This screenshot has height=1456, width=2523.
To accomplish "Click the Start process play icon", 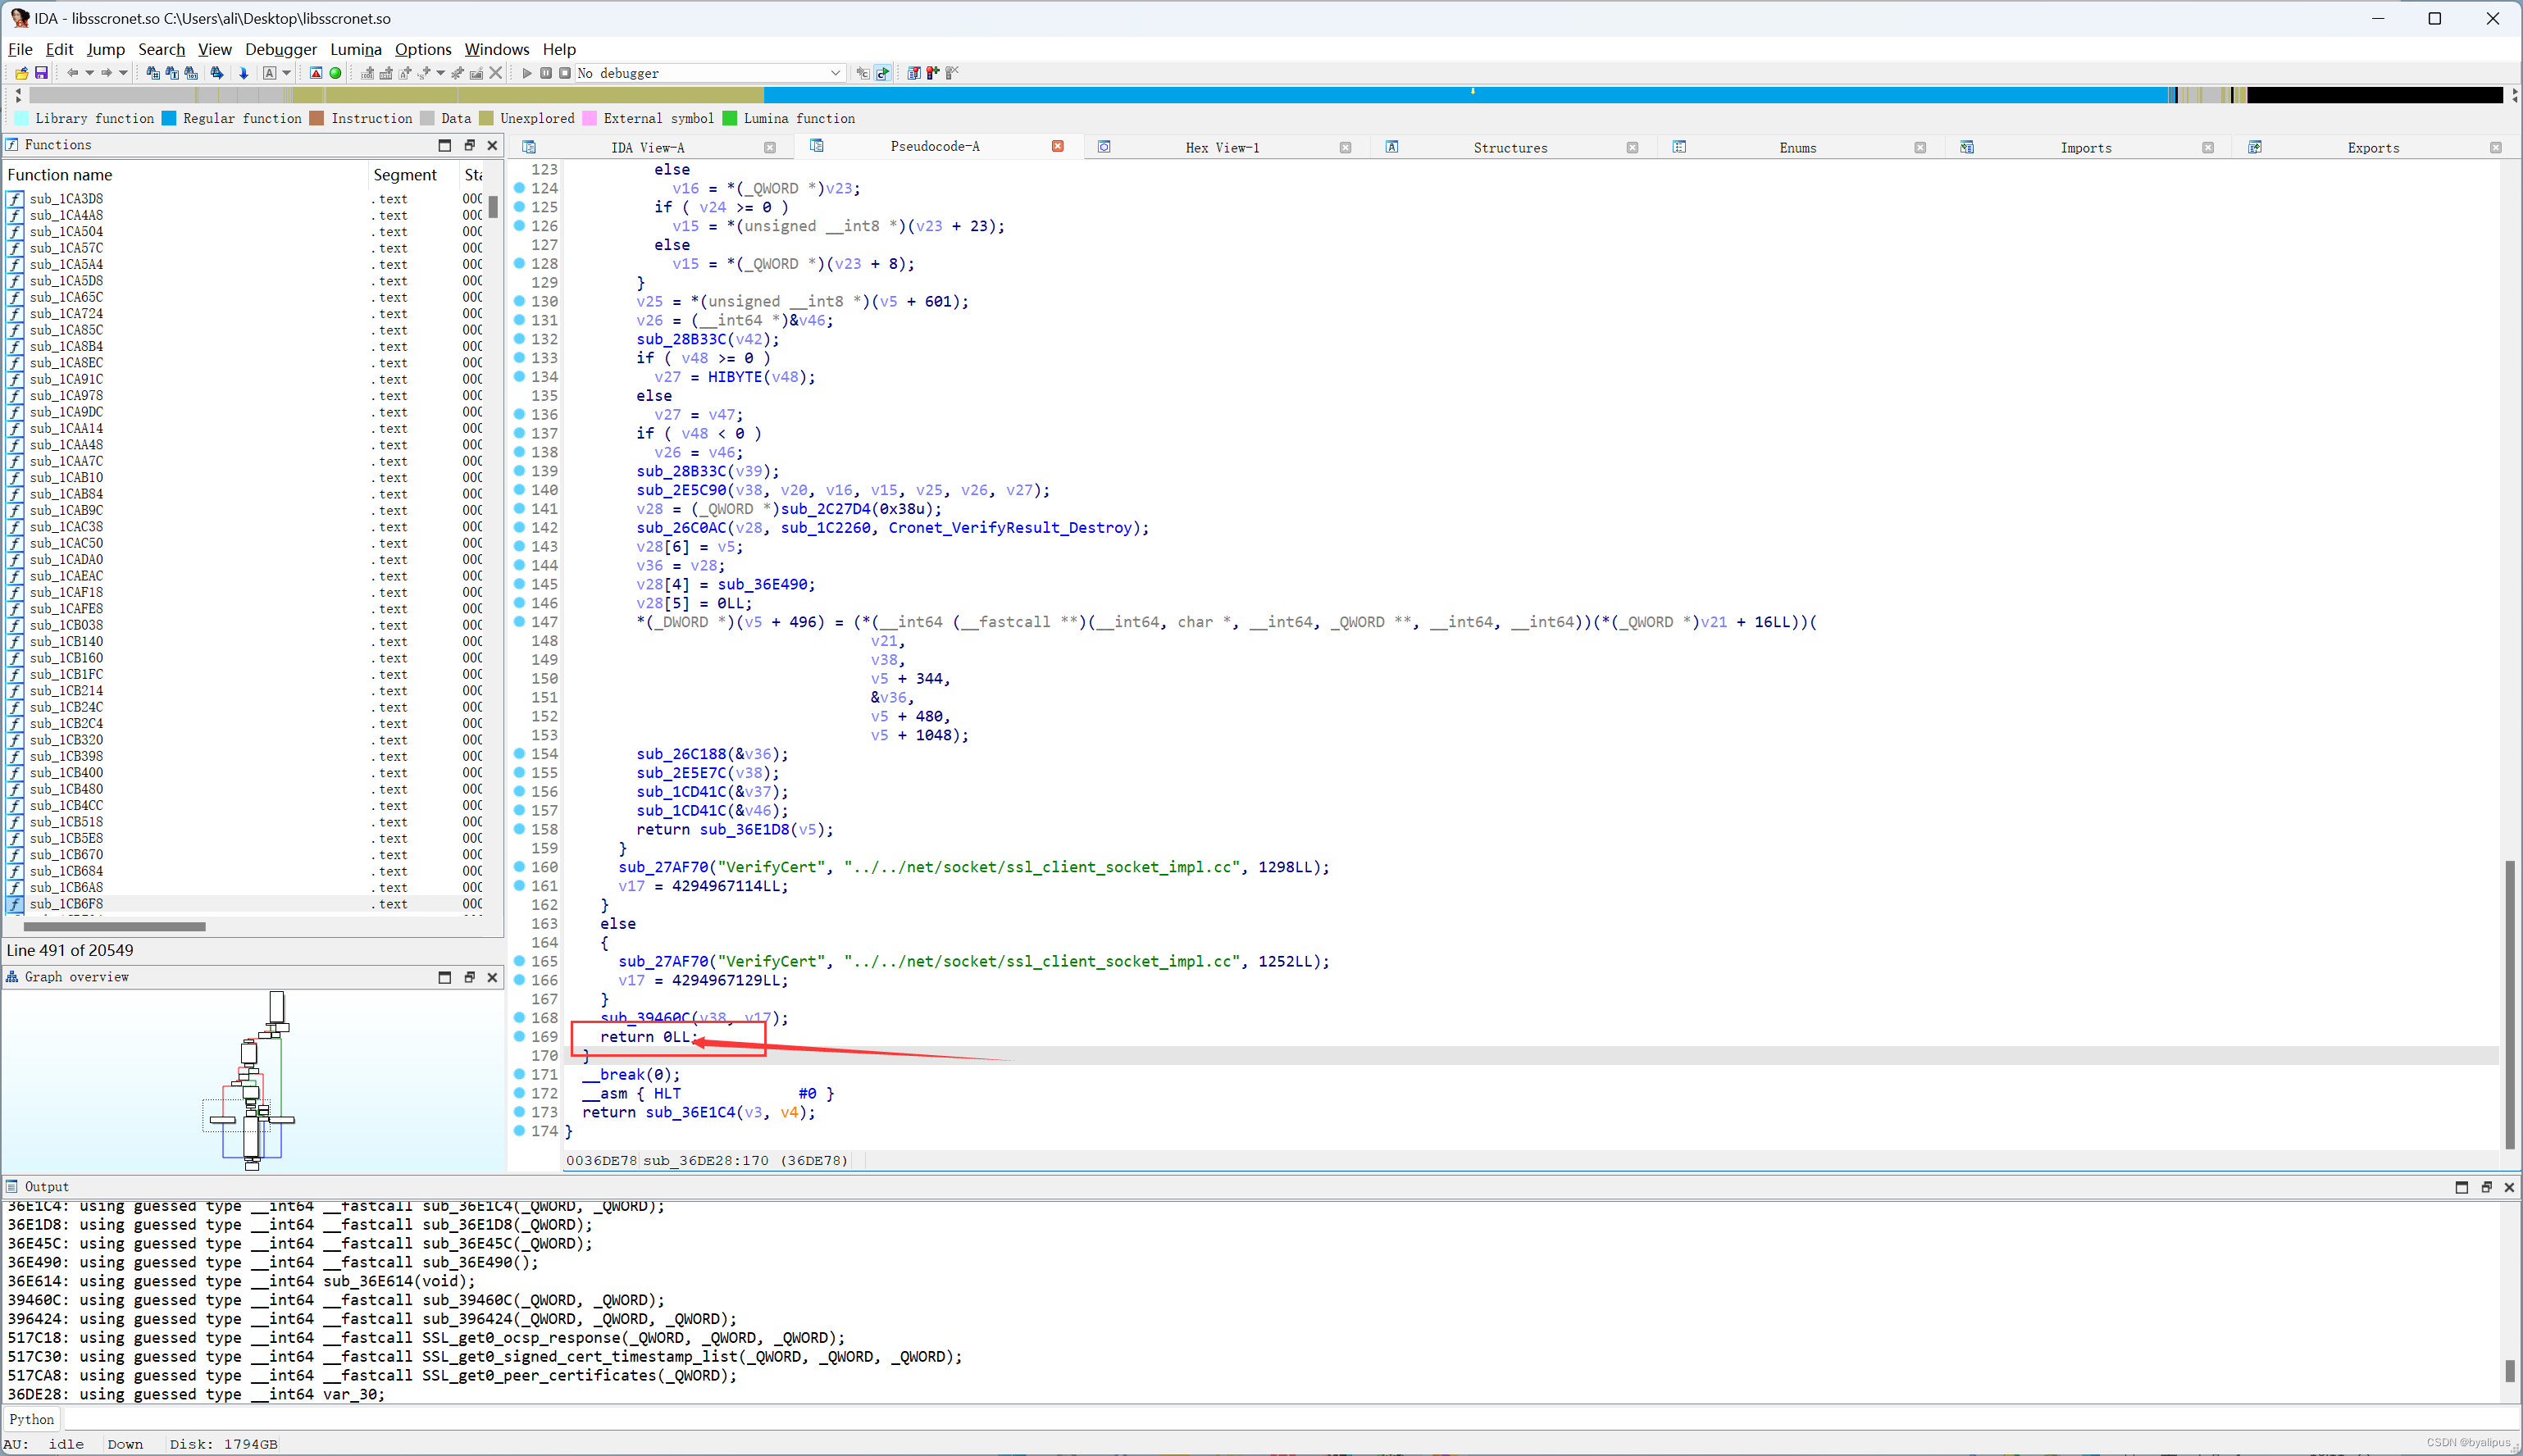I will pos(527,73).
